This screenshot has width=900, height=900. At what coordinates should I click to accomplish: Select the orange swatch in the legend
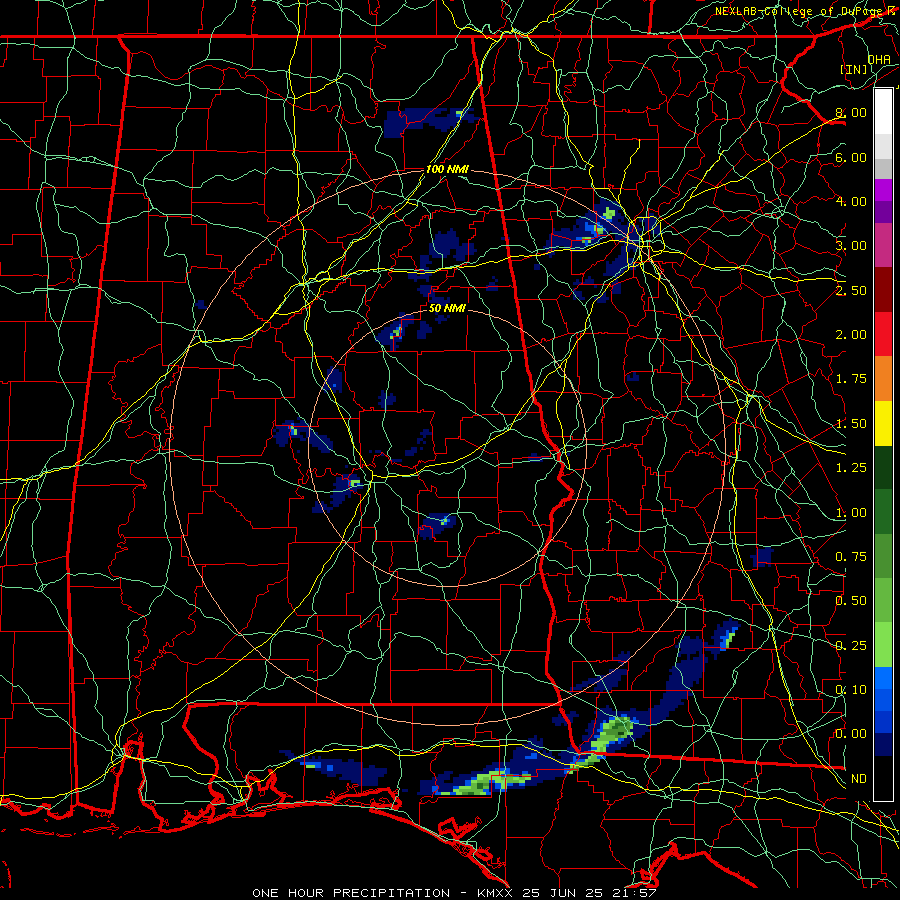(x=883, y=379)
